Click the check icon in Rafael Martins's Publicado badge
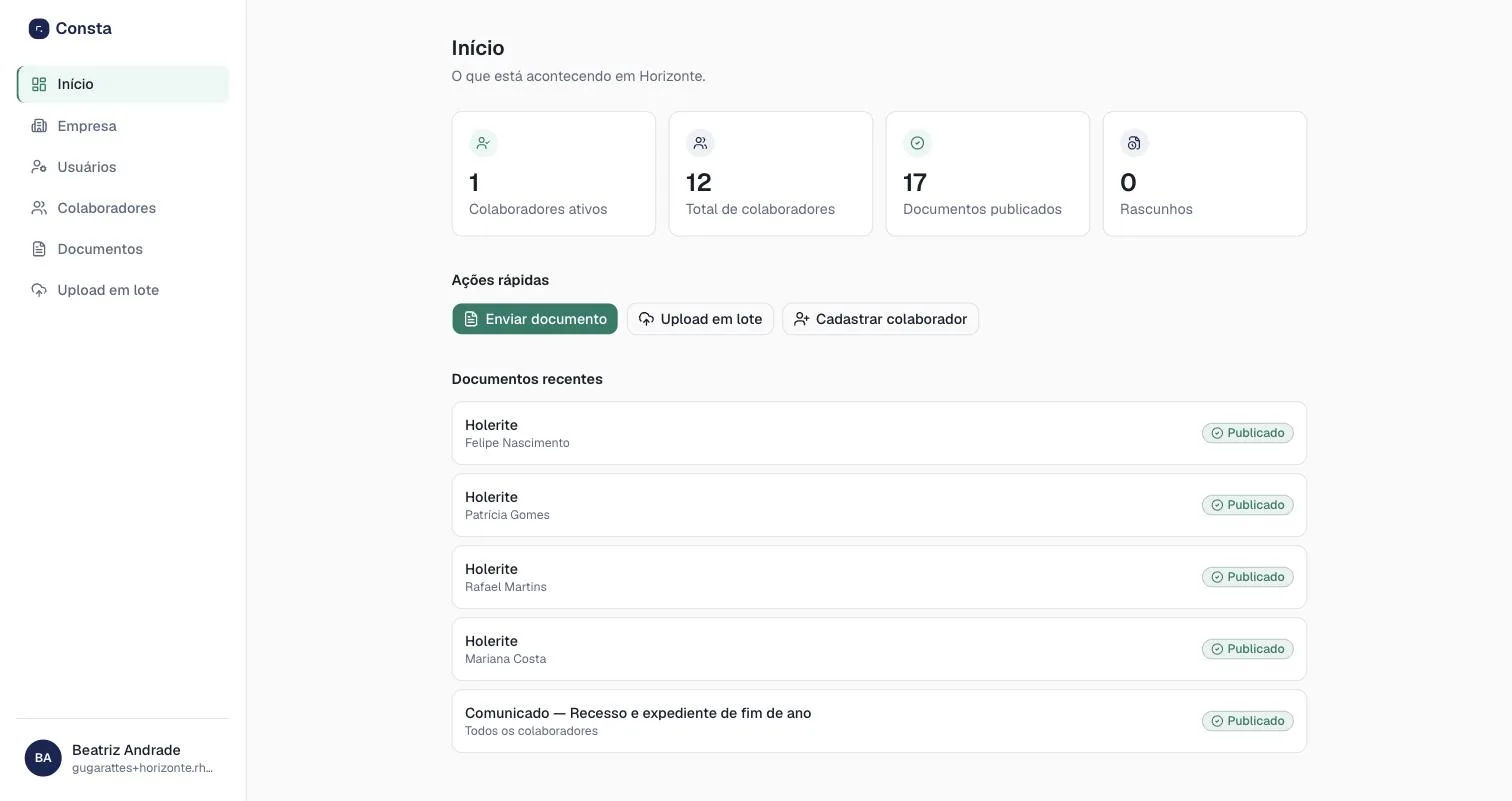This screenshot has height=801, width=1512. [1217, 577]
